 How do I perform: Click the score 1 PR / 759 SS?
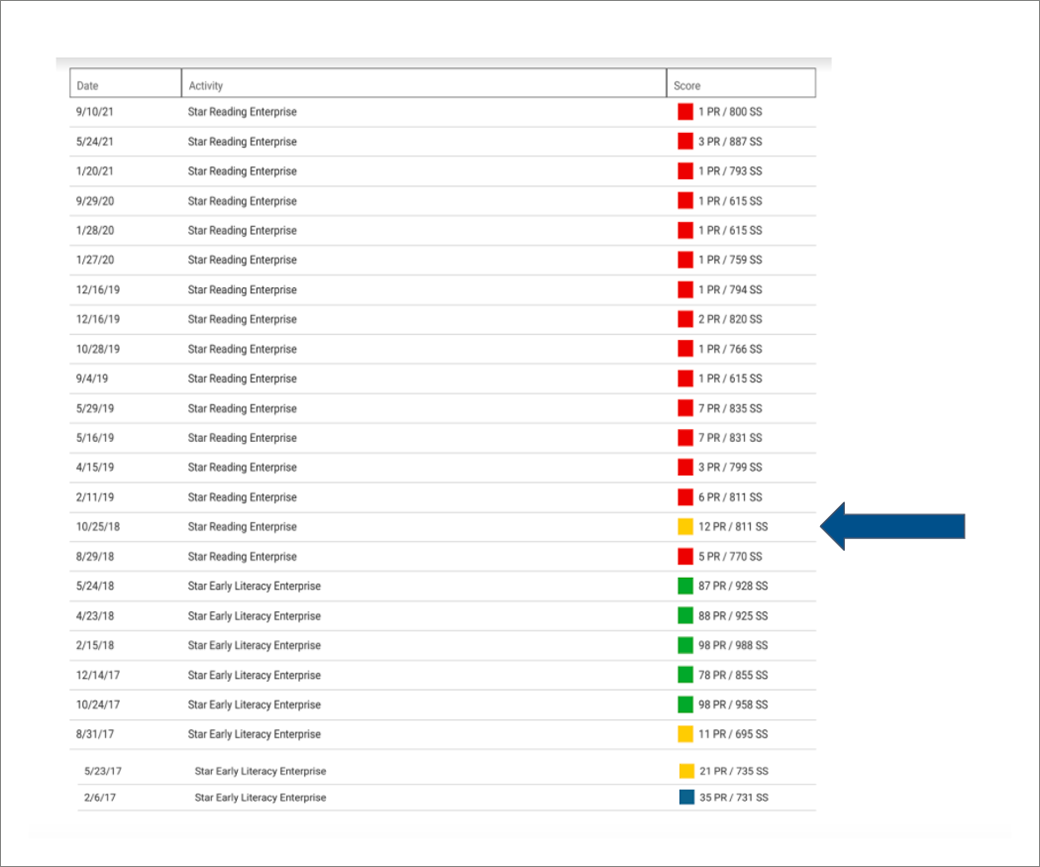click(x=730, y=260)
